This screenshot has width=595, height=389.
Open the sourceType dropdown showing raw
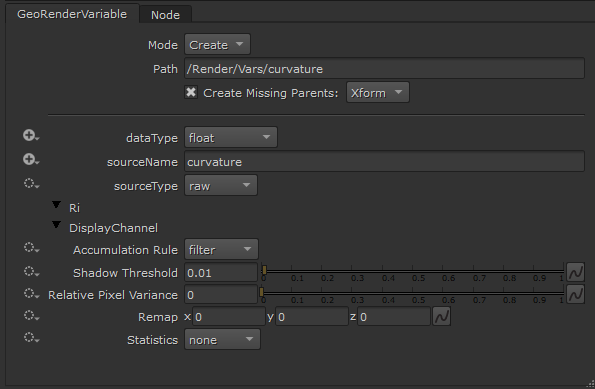pos(221,186)
